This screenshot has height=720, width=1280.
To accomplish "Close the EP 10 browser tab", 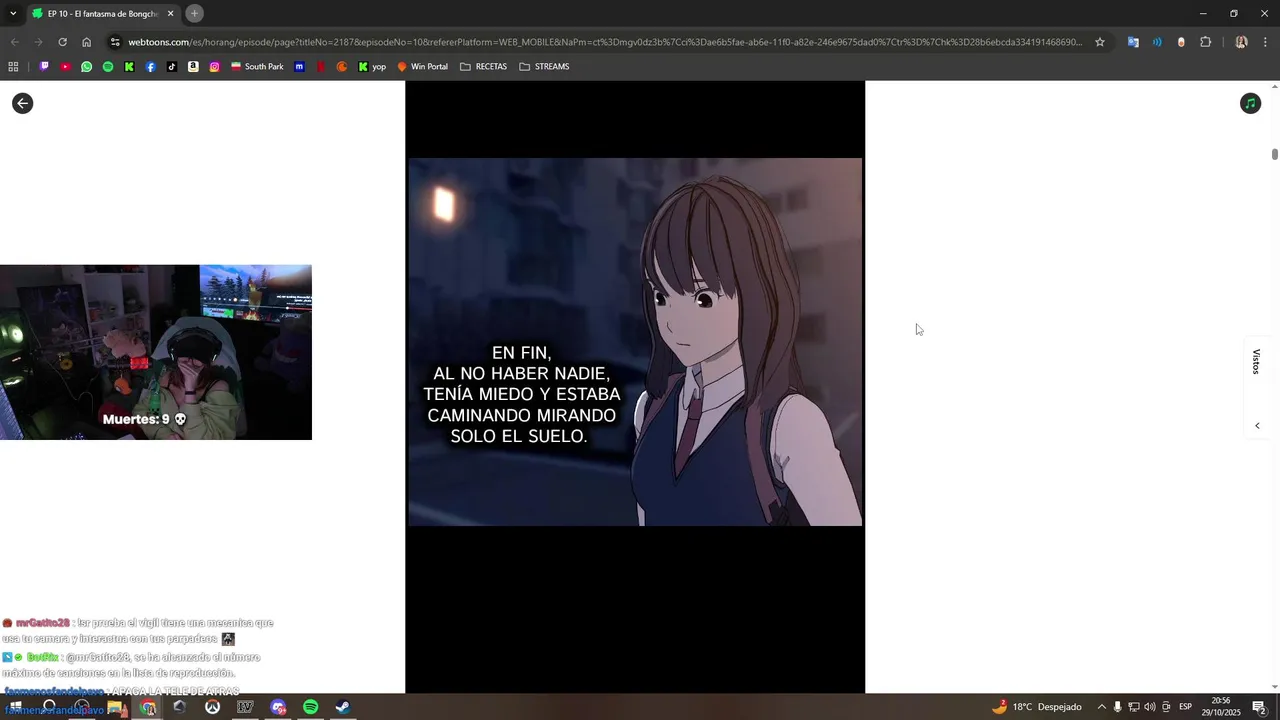I will tap(170, 14).
